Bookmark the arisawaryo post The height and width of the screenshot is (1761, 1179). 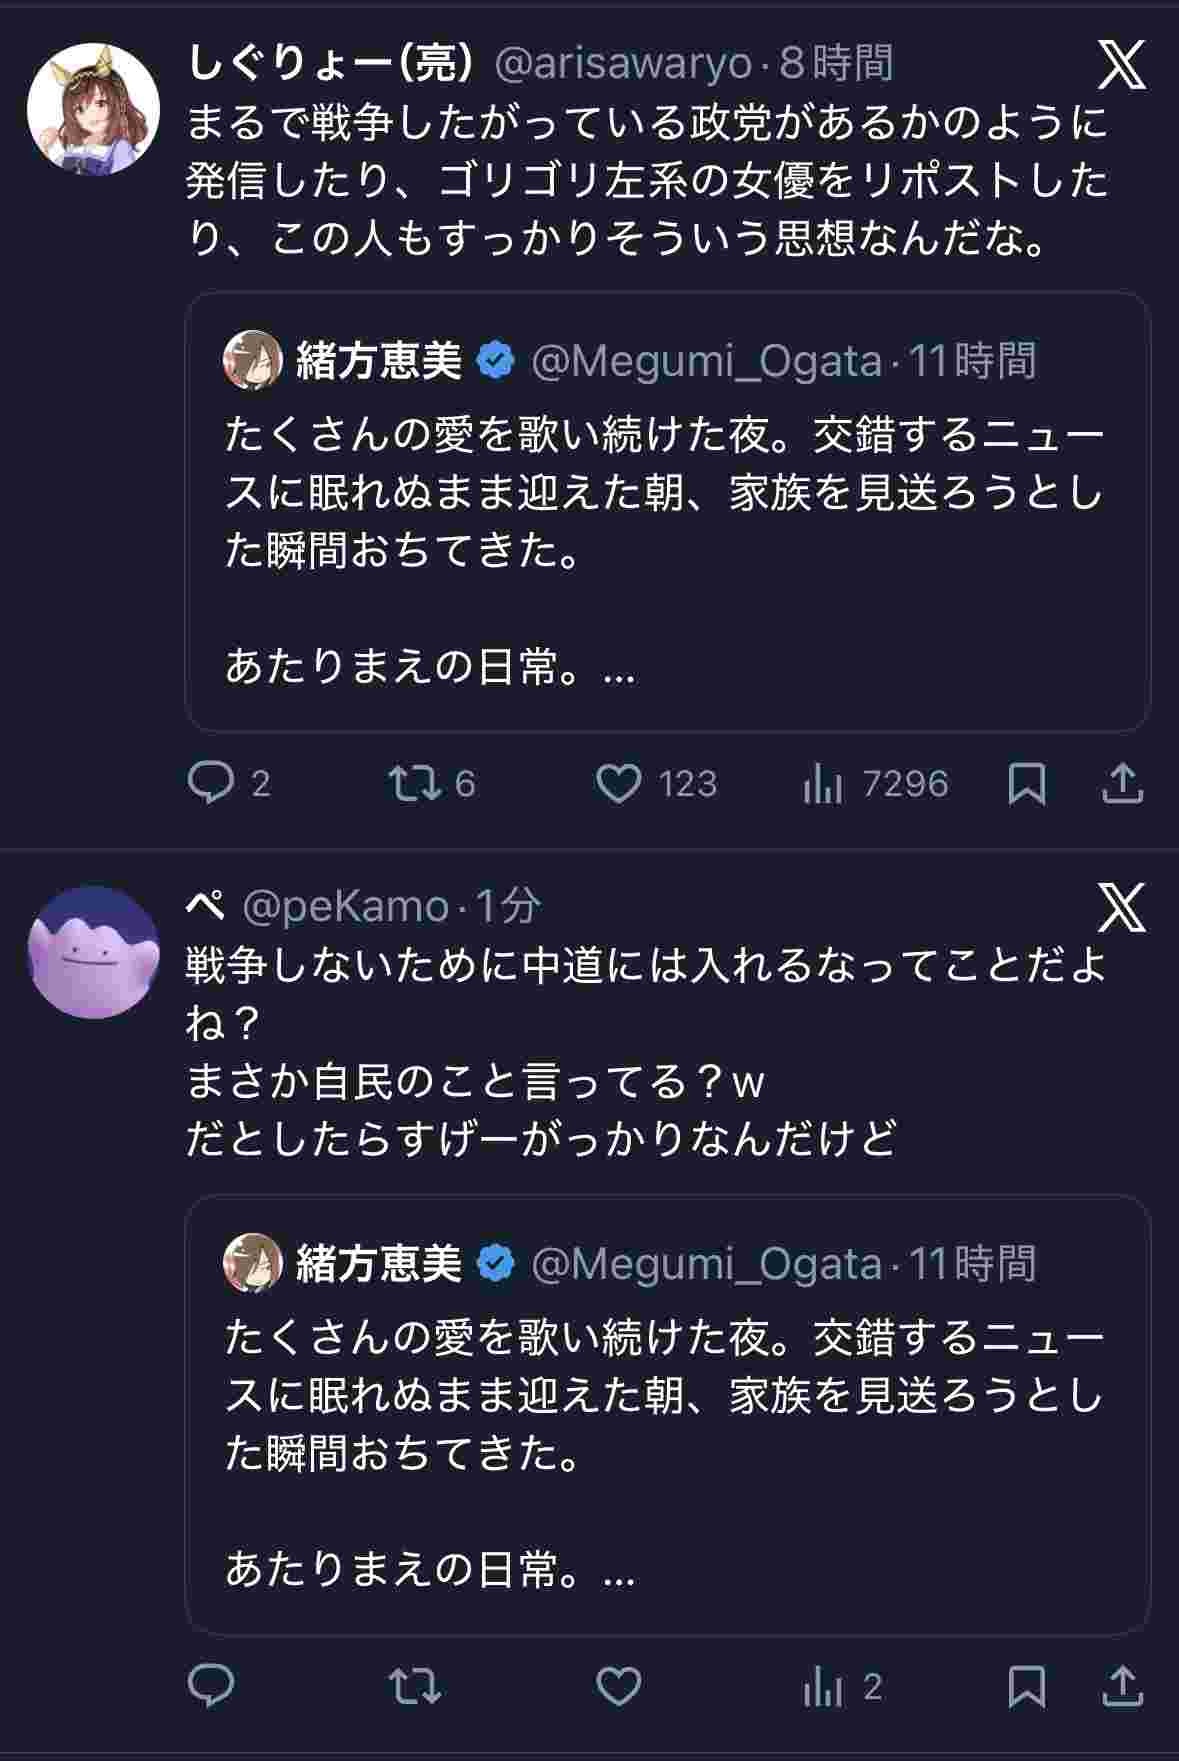click(1027, 784)
